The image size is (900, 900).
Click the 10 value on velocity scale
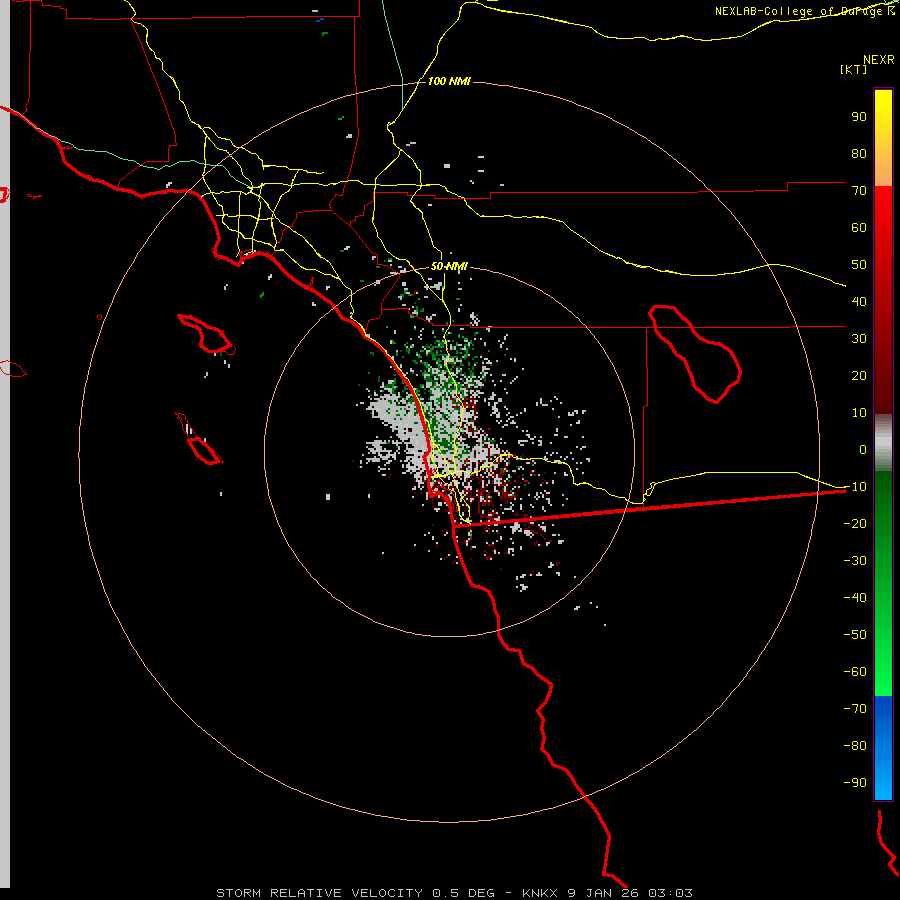click(x=859, y=413)
